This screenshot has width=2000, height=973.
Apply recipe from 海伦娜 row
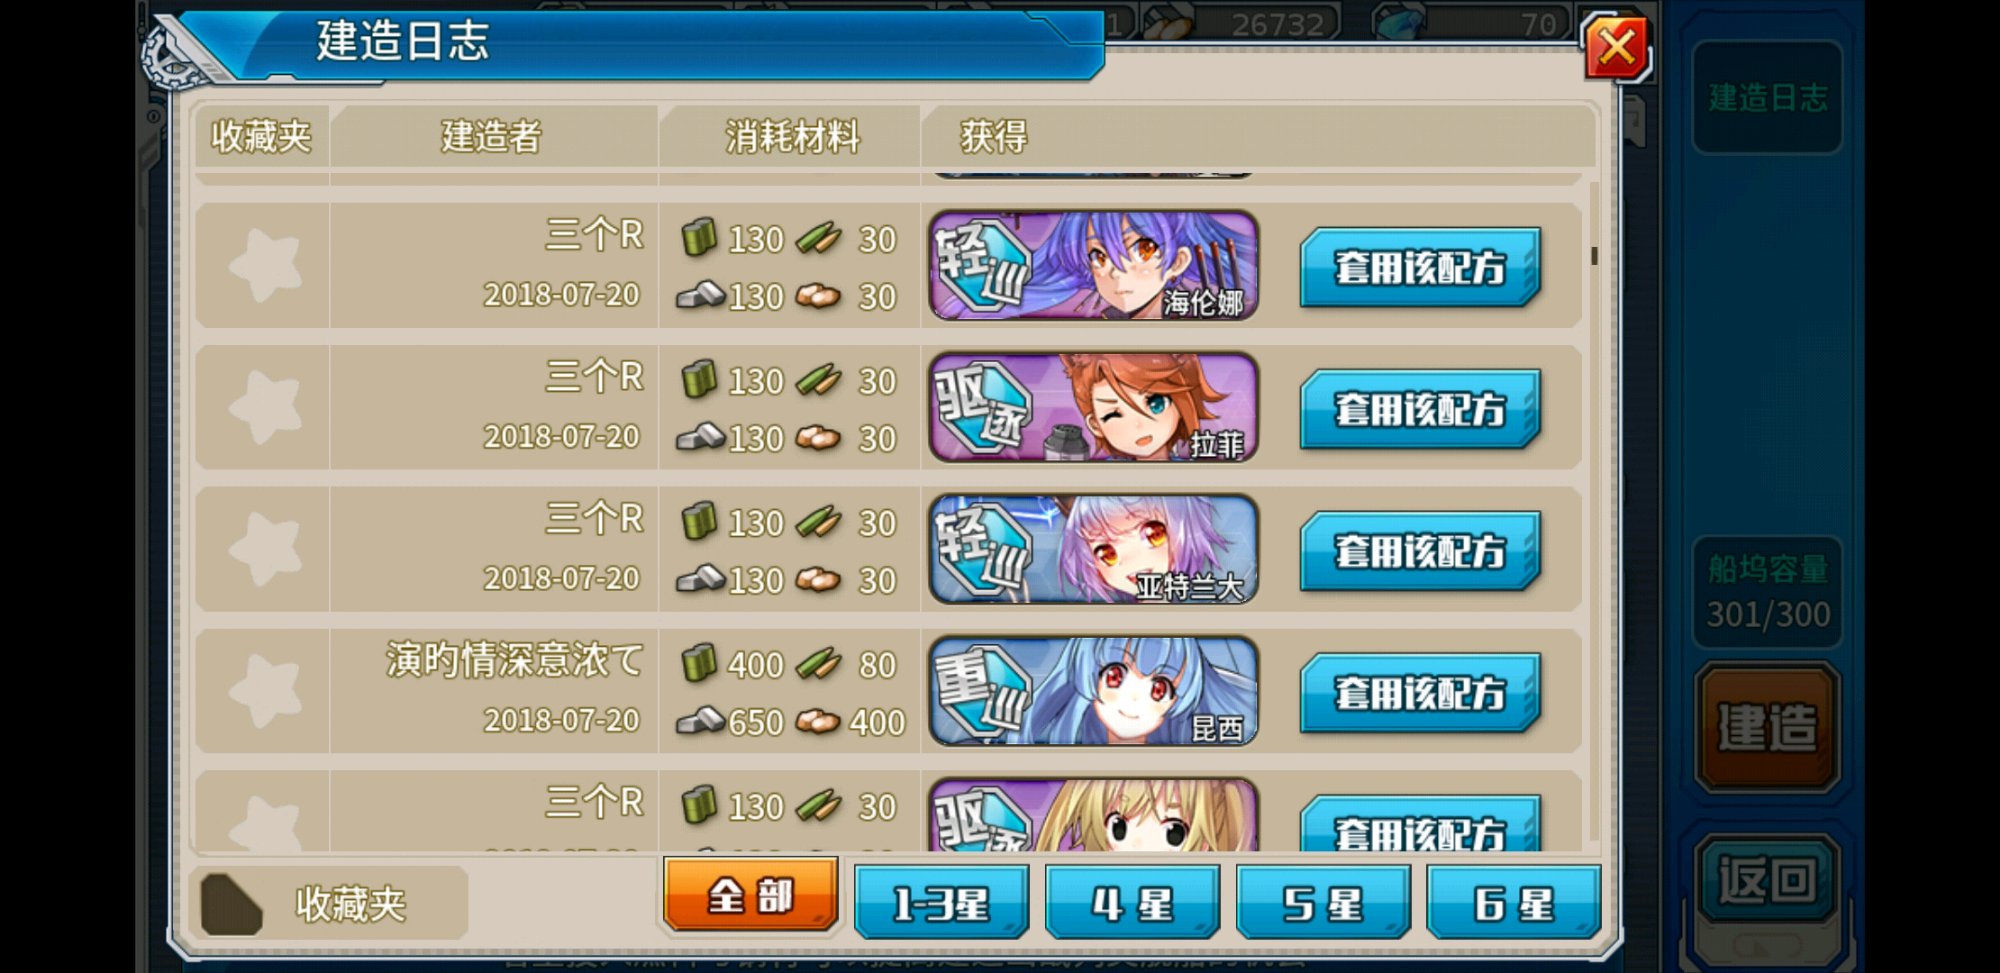(1420, 267)
